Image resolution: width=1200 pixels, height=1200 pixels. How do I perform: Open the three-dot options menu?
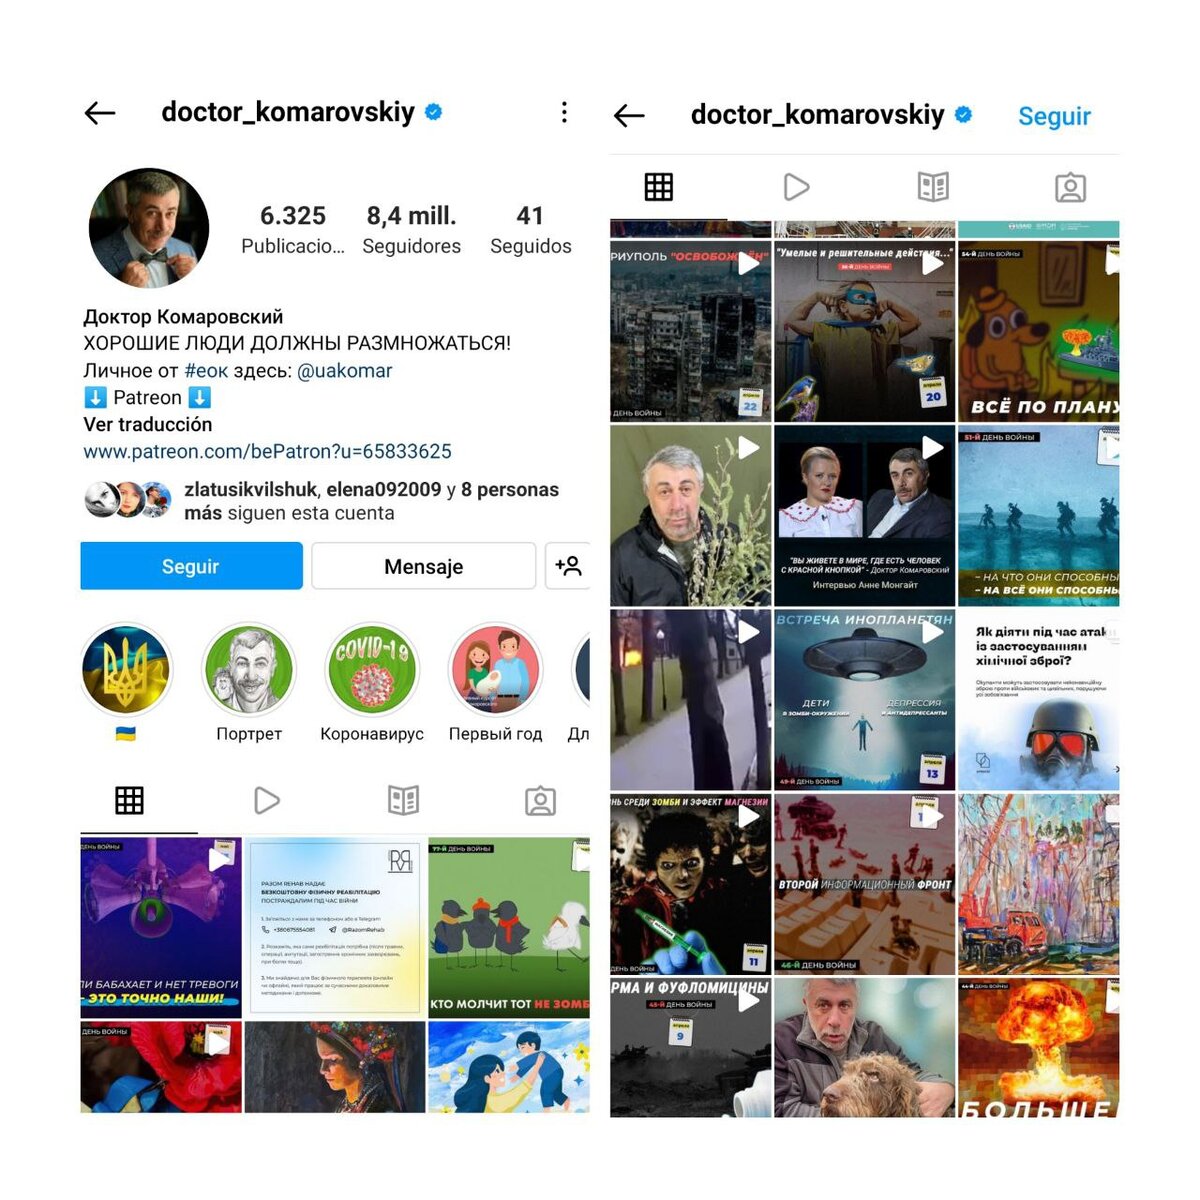(x=564, y=112)
